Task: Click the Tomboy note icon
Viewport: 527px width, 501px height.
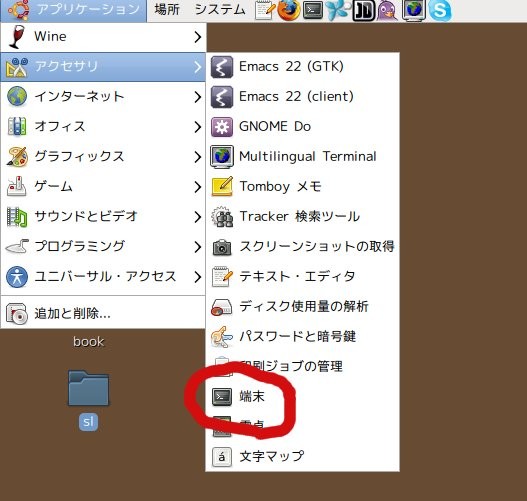Action: point(222,186)
